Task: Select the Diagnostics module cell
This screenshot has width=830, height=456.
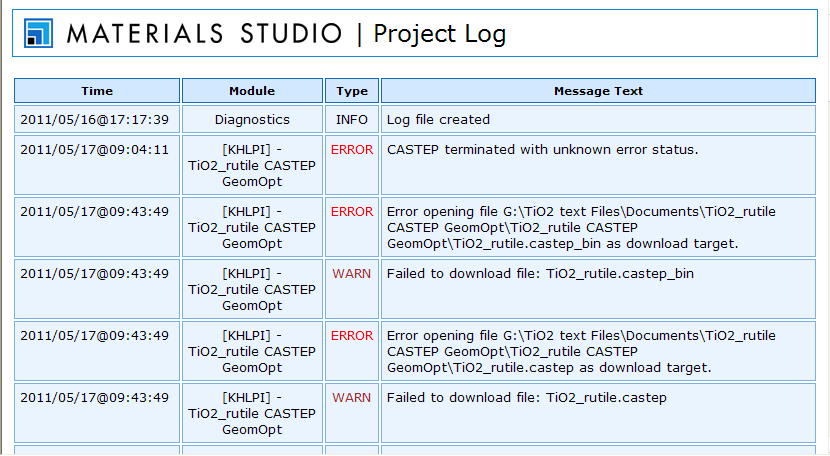Action: click(x=252, y=120)
